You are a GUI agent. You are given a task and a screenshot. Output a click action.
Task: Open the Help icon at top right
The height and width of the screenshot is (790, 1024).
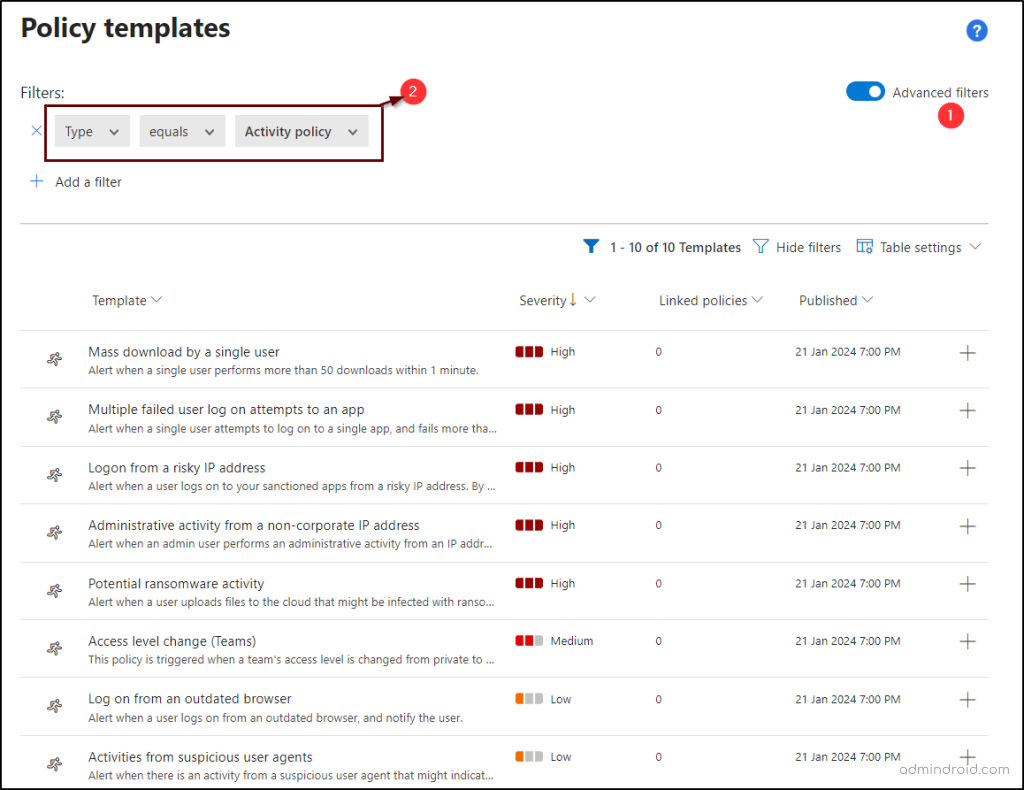[x=977, y=30]
